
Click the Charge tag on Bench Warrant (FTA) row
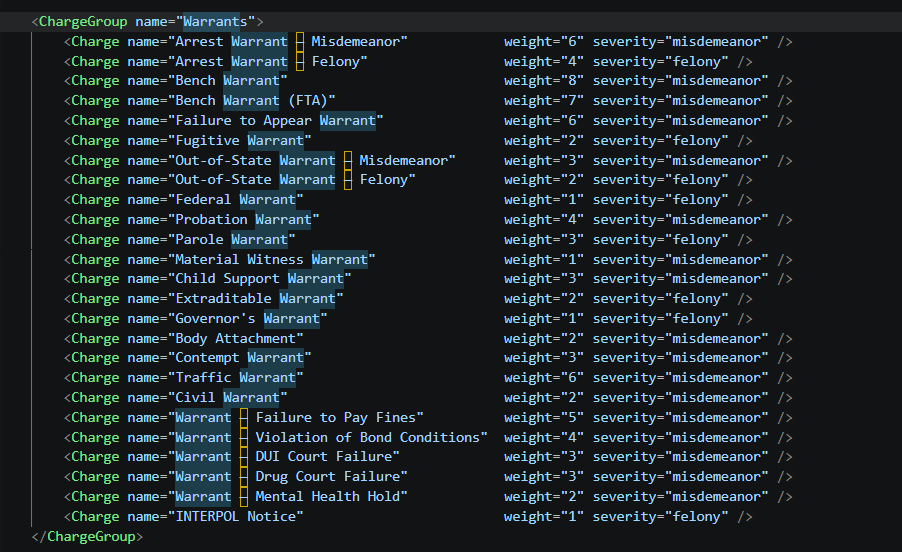(x=95, y=101)
